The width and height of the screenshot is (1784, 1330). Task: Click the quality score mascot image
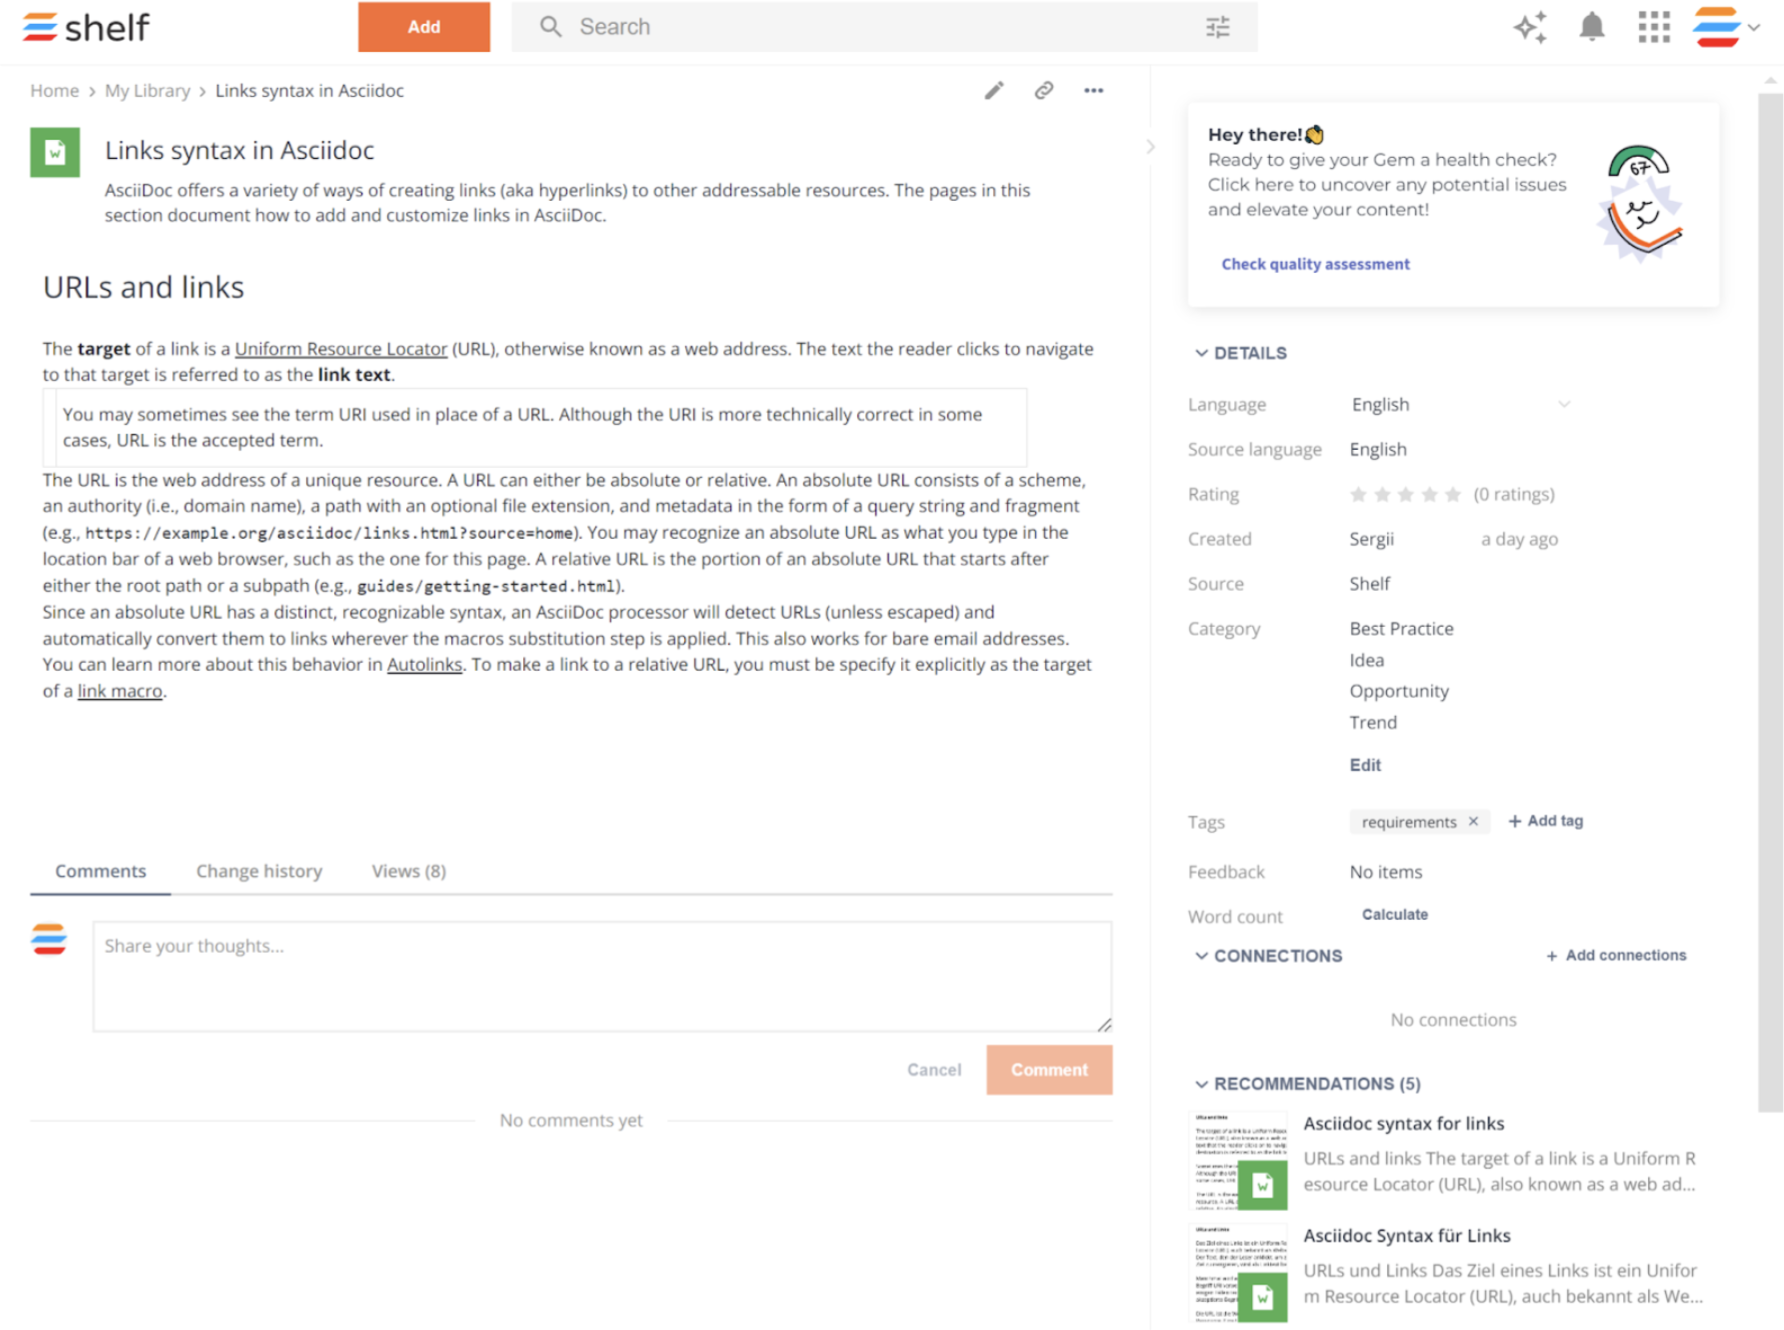(x=1642, y=202)
